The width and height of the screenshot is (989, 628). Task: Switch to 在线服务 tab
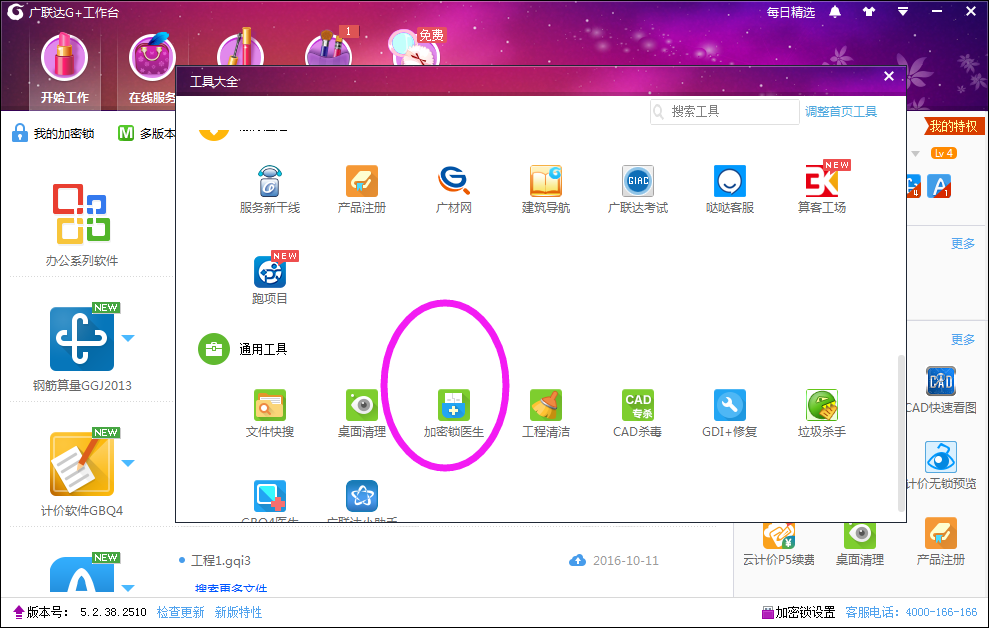[152, 69]
